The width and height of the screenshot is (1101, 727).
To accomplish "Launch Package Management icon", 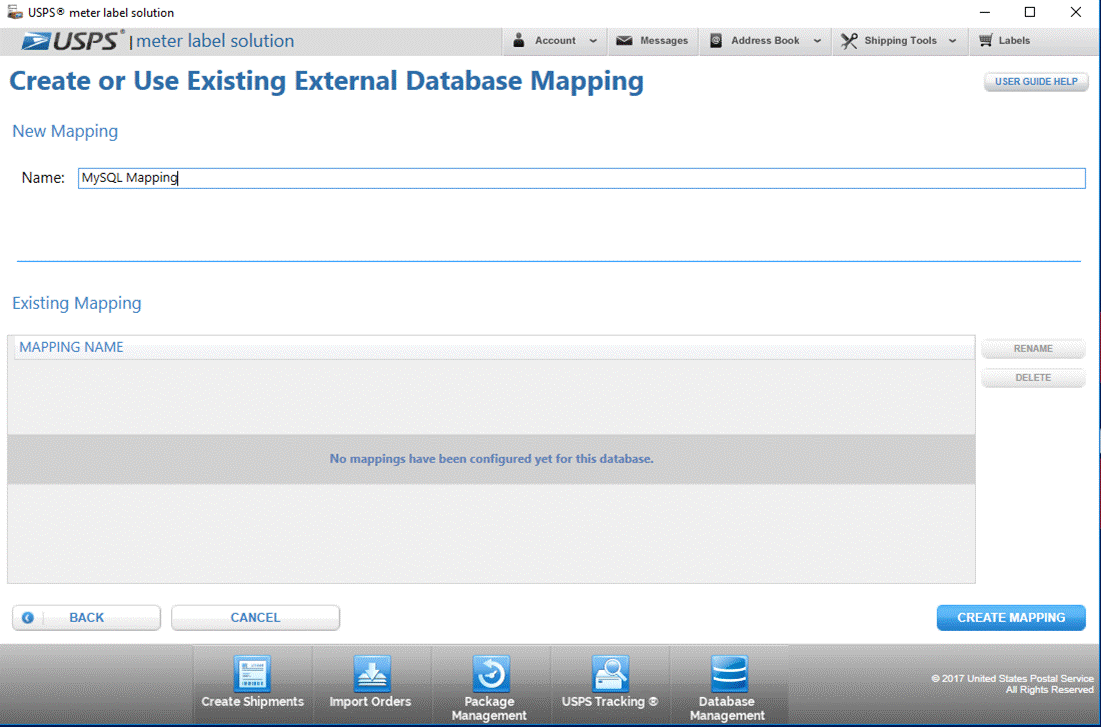I will point(490,674).
